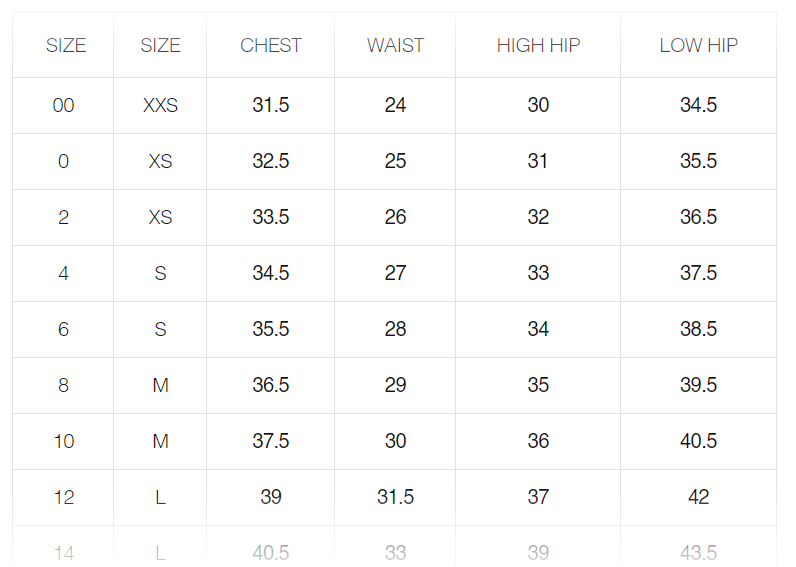Select the XXS size cell

tap(160, 105)
